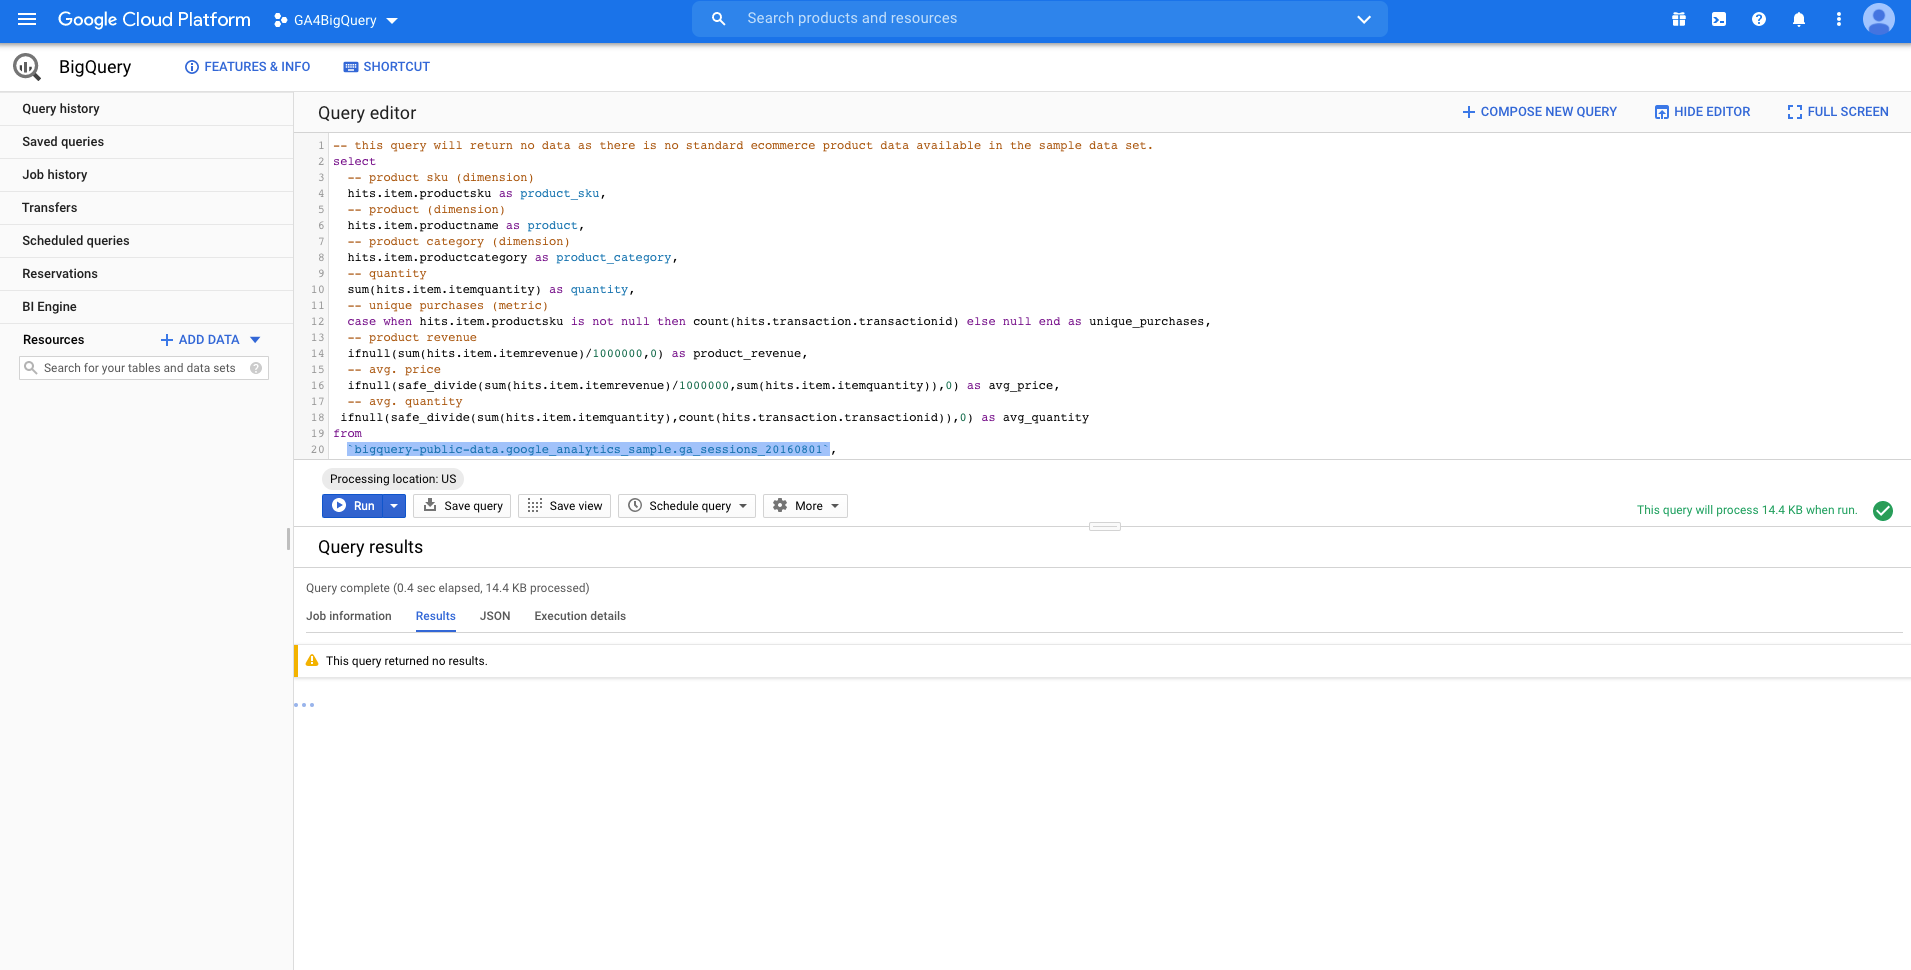Open the gift free trial icon

pyautogui.click(x=1679, y=19)
